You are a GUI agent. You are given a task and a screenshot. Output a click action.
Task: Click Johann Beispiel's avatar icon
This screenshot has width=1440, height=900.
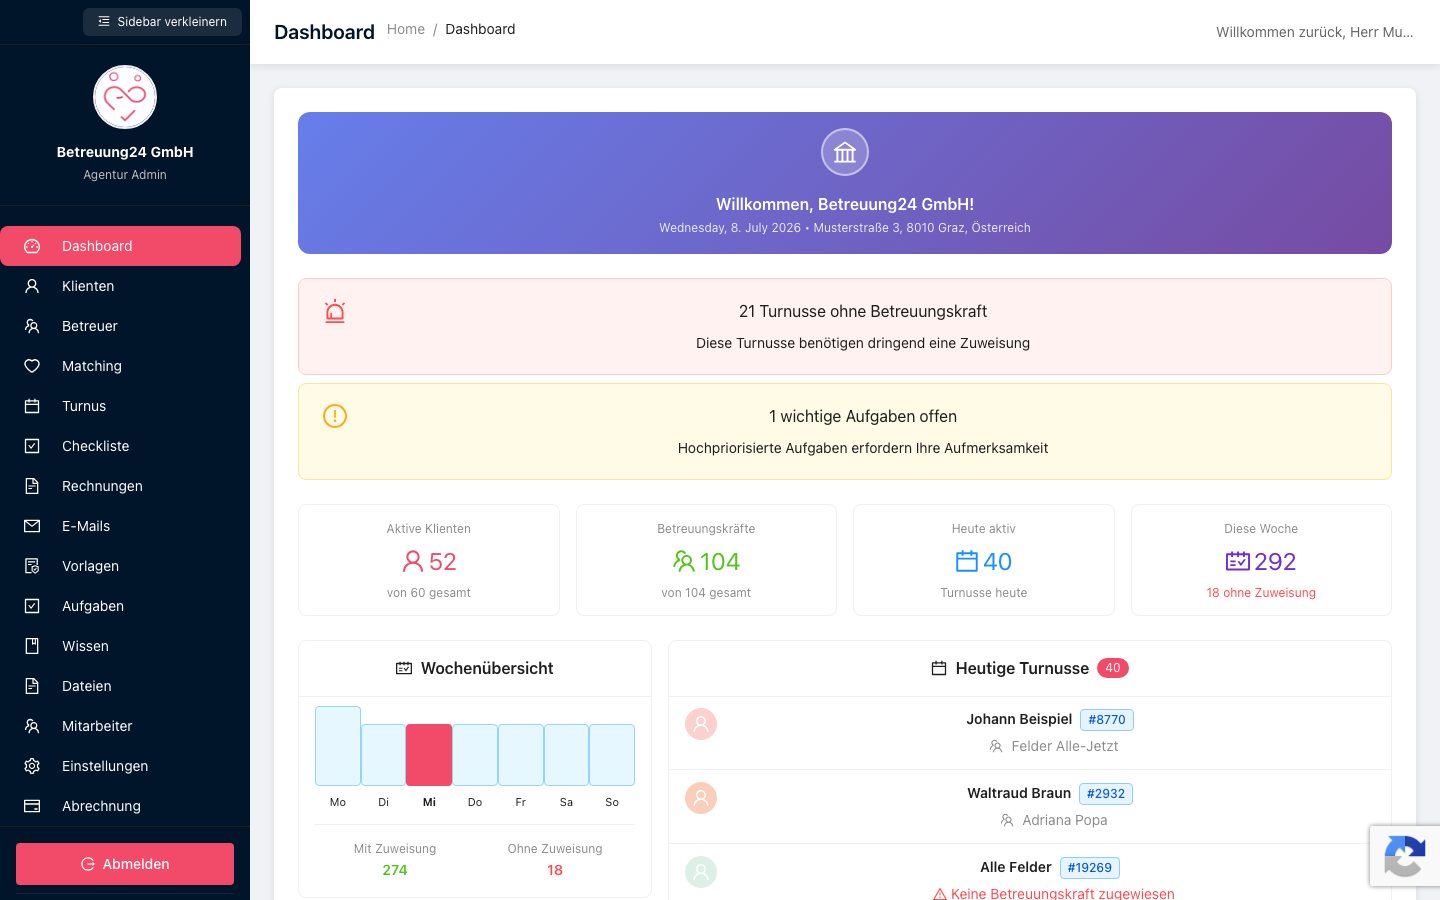701,724
